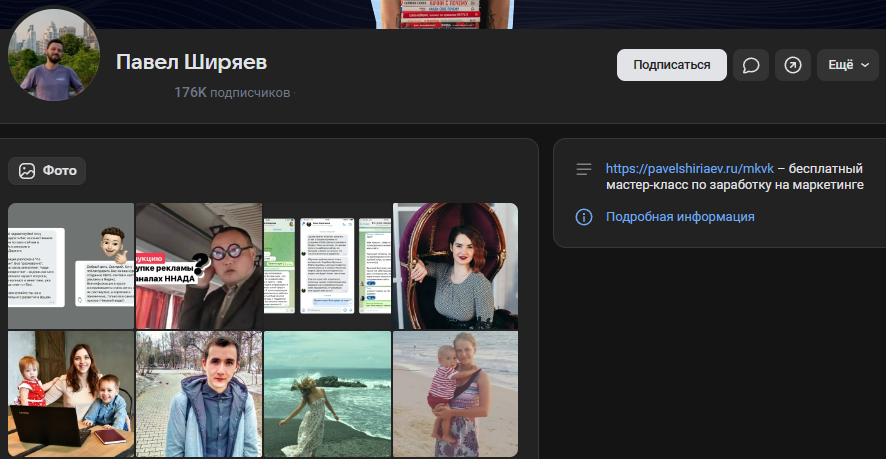Click the description lines icon

click(584, 169)
